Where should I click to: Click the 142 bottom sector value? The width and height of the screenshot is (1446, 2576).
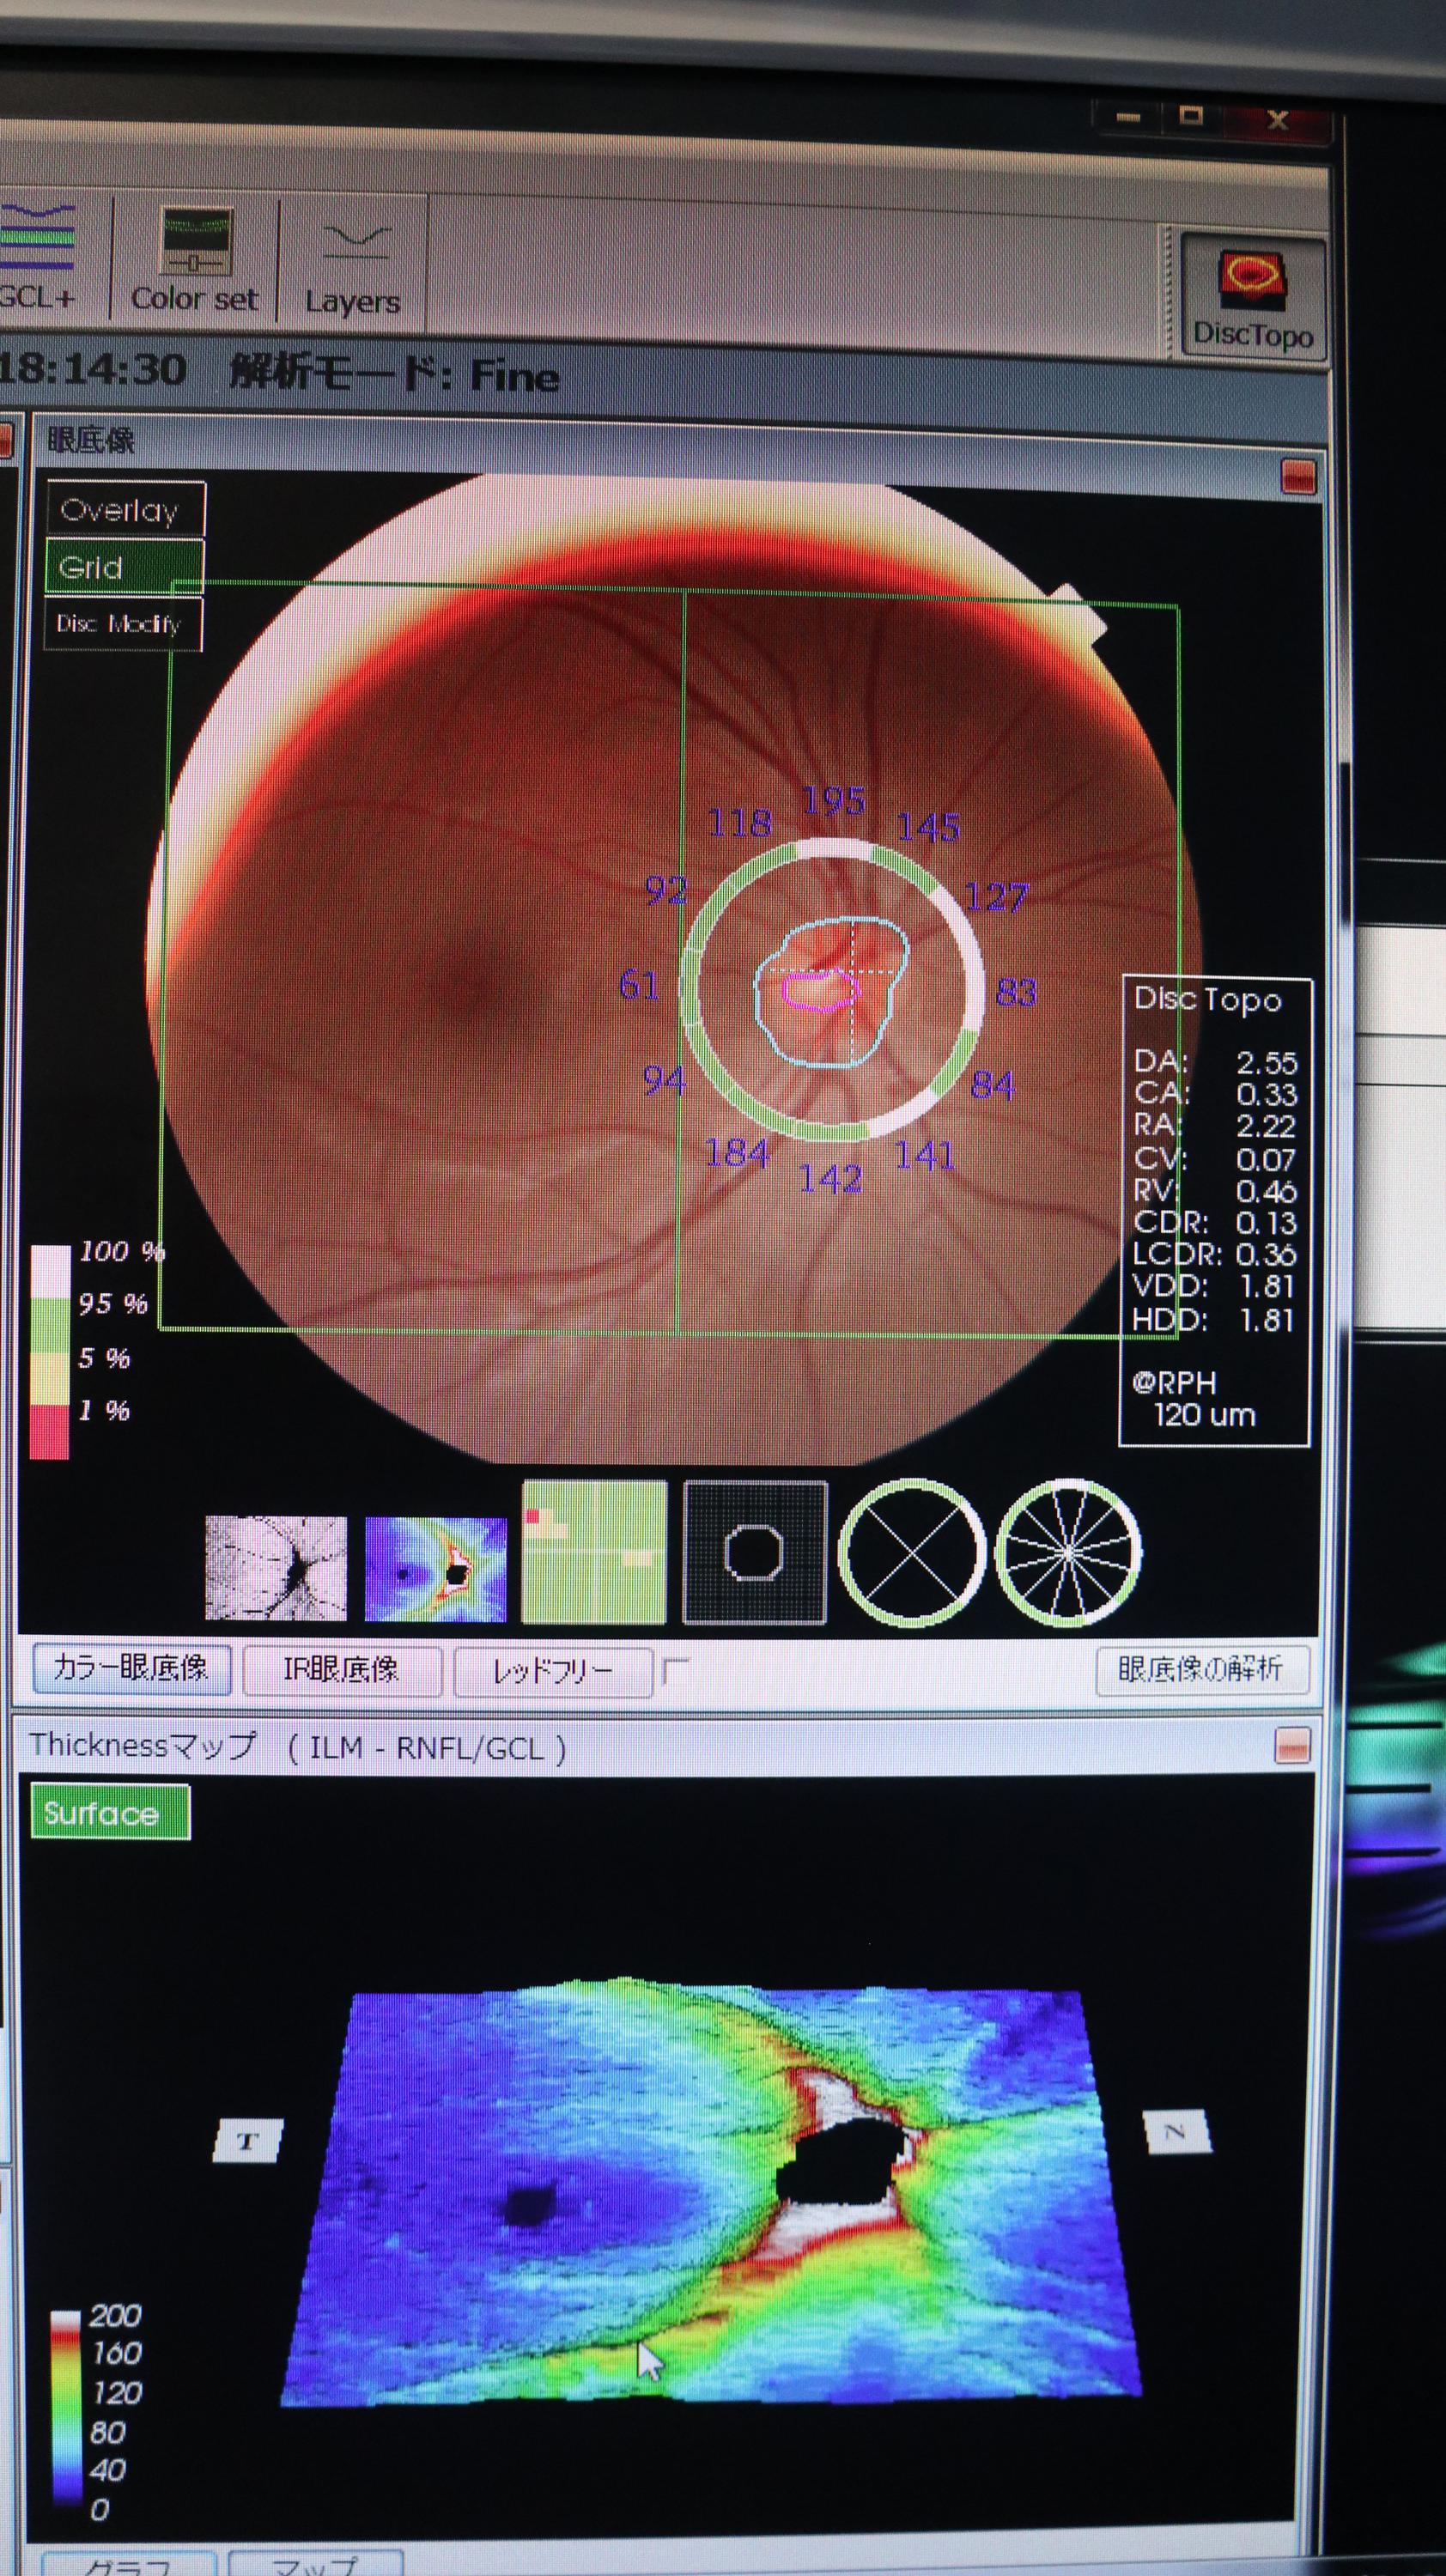[830, 1178]
